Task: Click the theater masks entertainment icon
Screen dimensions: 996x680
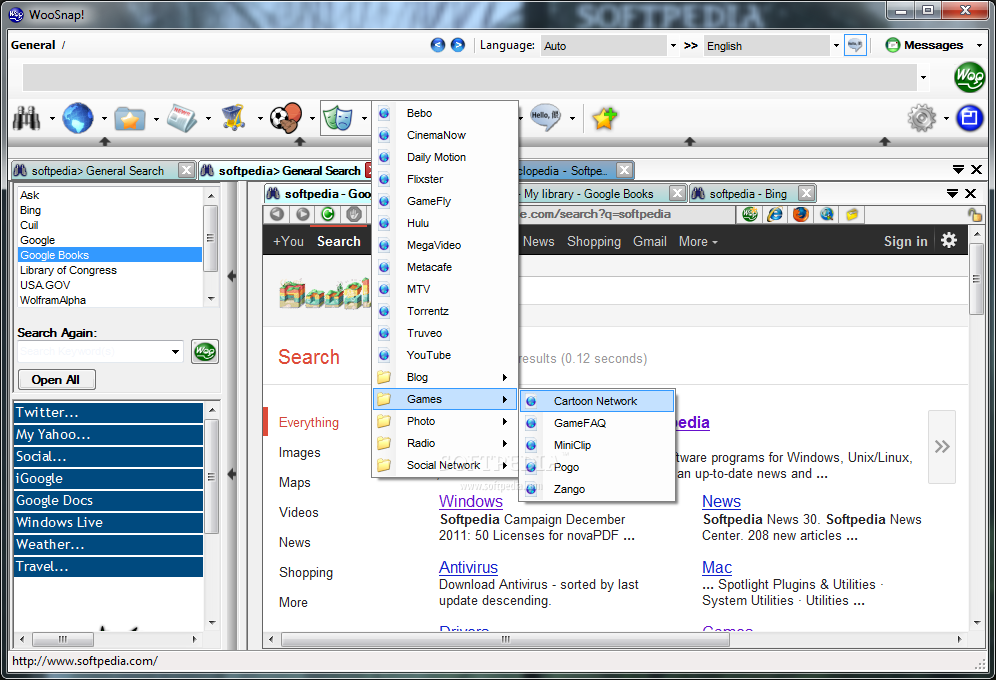Action: click(x=338, y=118)
